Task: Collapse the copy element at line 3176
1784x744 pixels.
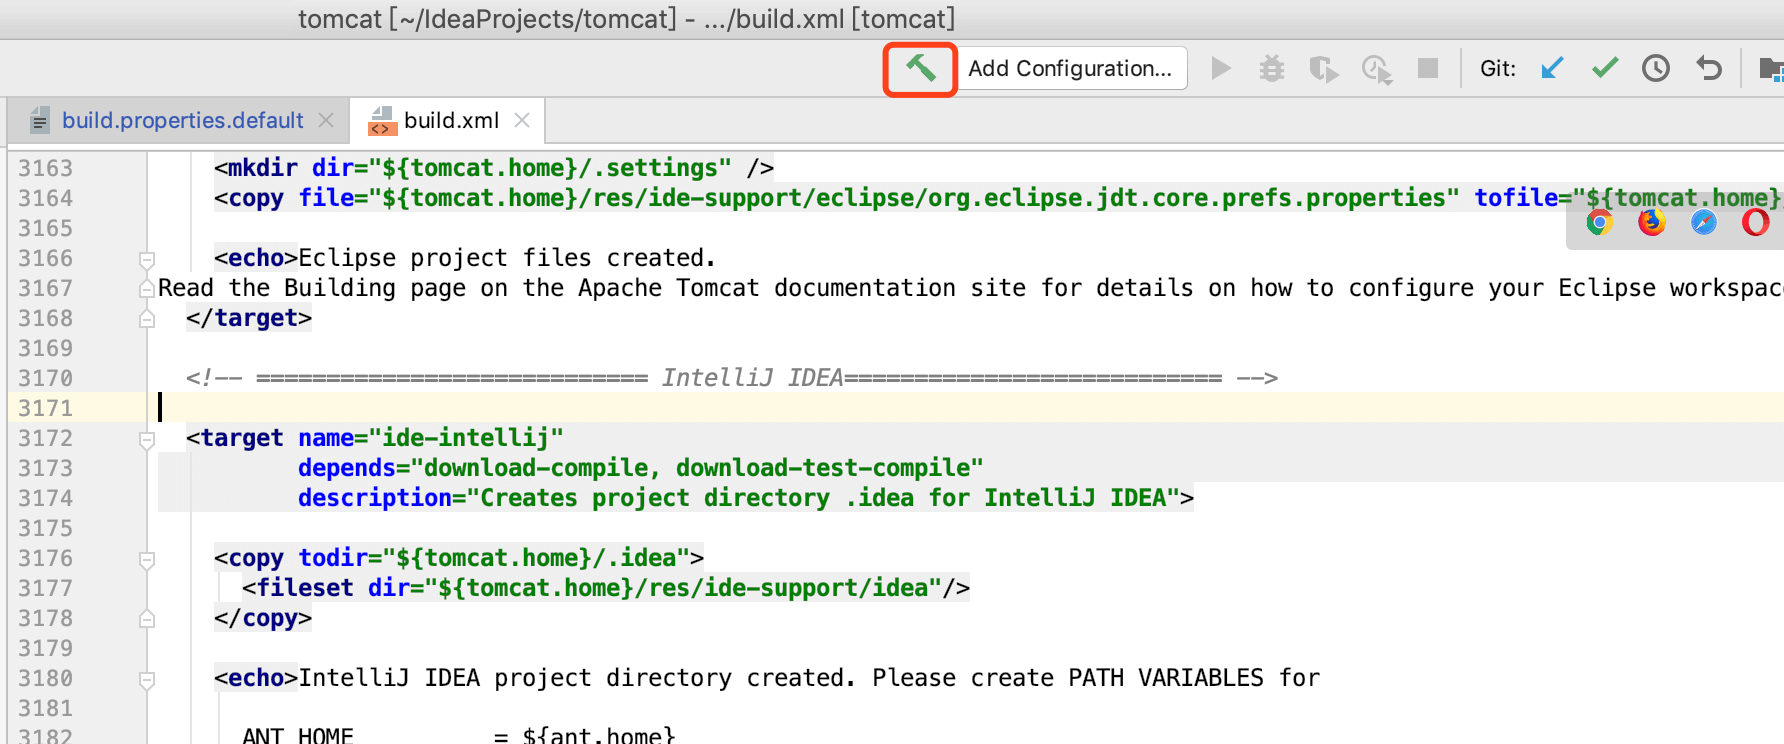Action: click(147, 560)
